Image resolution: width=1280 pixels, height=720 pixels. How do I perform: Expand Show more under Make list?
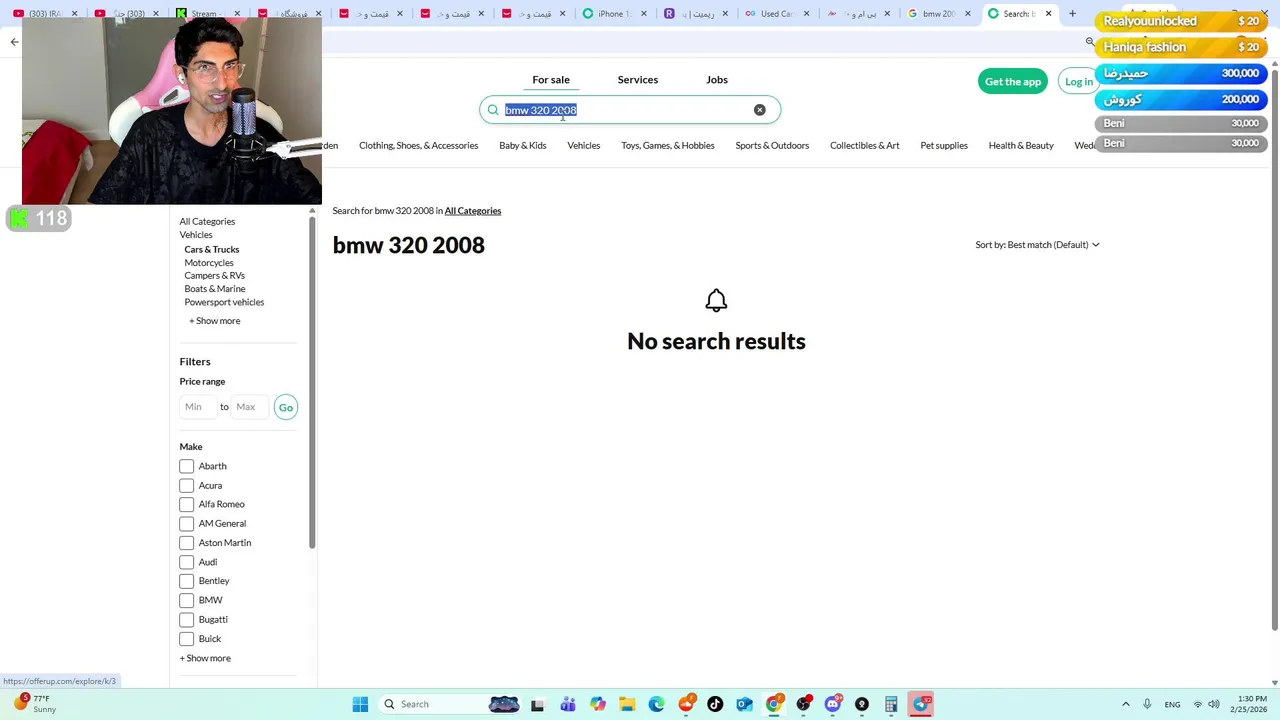pos(205,658)
